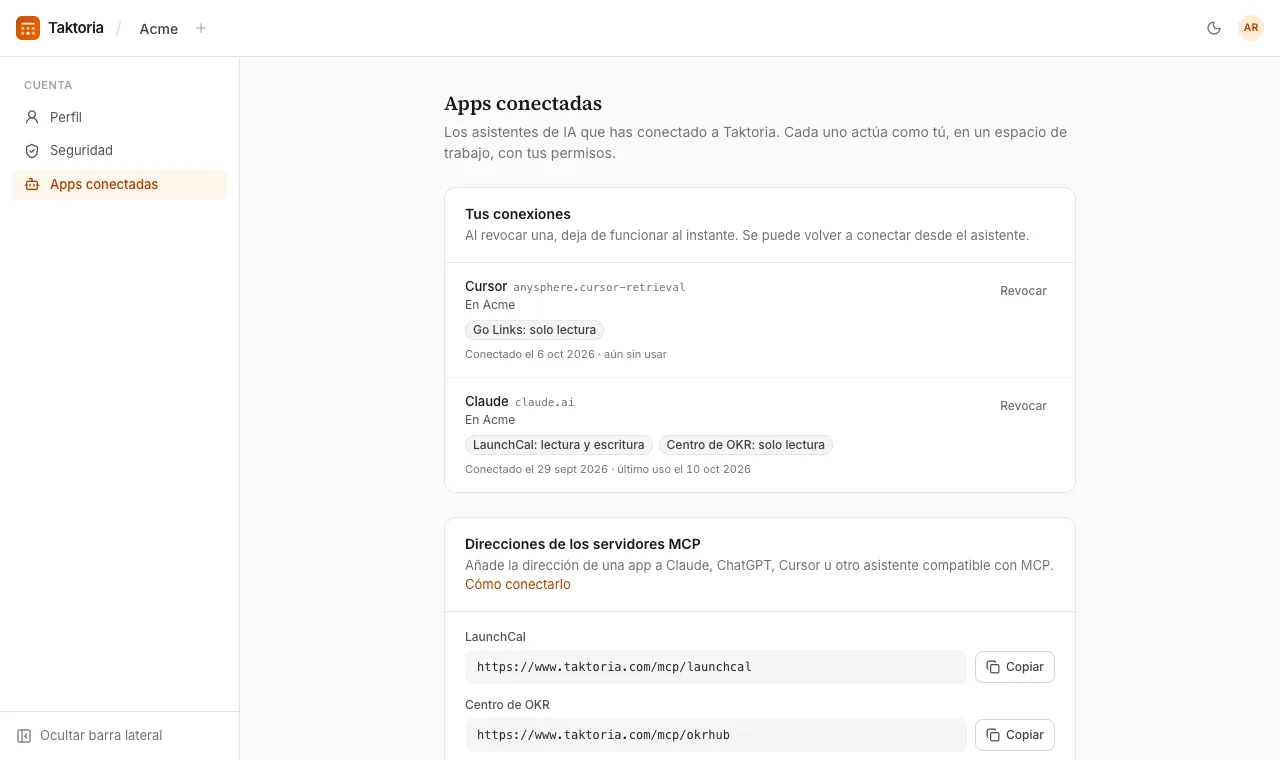Viewport: 1280px width, 760px height.
Task: Click the copy icon for Centro de OKR address
Action: [x=993, y=735]
